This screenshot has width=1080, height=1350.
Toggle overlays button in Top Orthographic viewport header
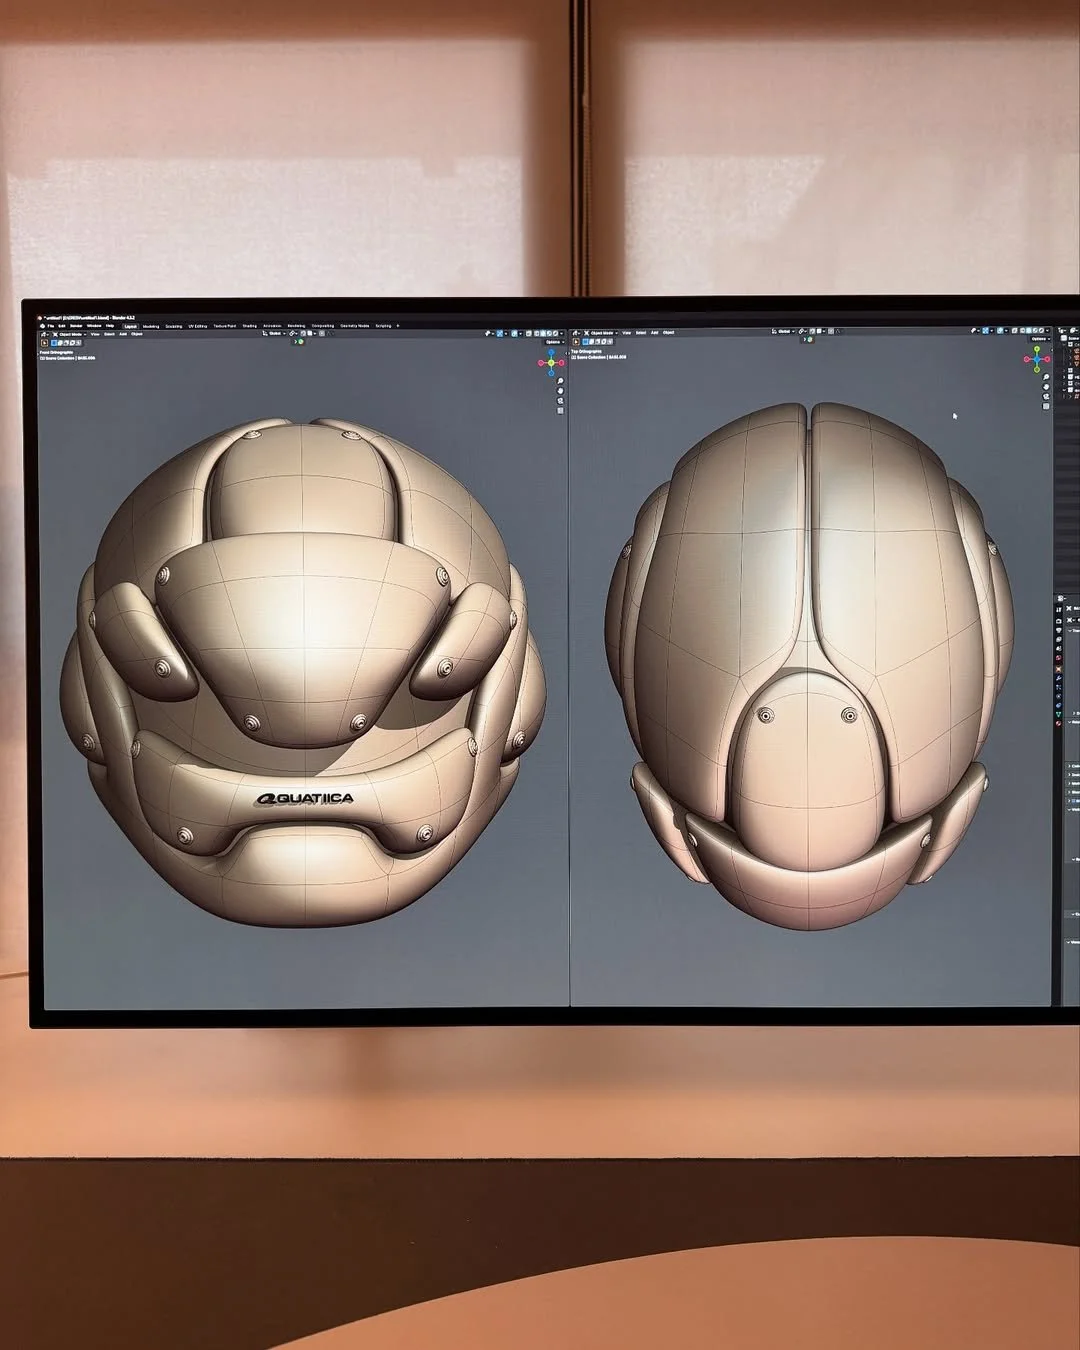click(x=1000, y=331)
